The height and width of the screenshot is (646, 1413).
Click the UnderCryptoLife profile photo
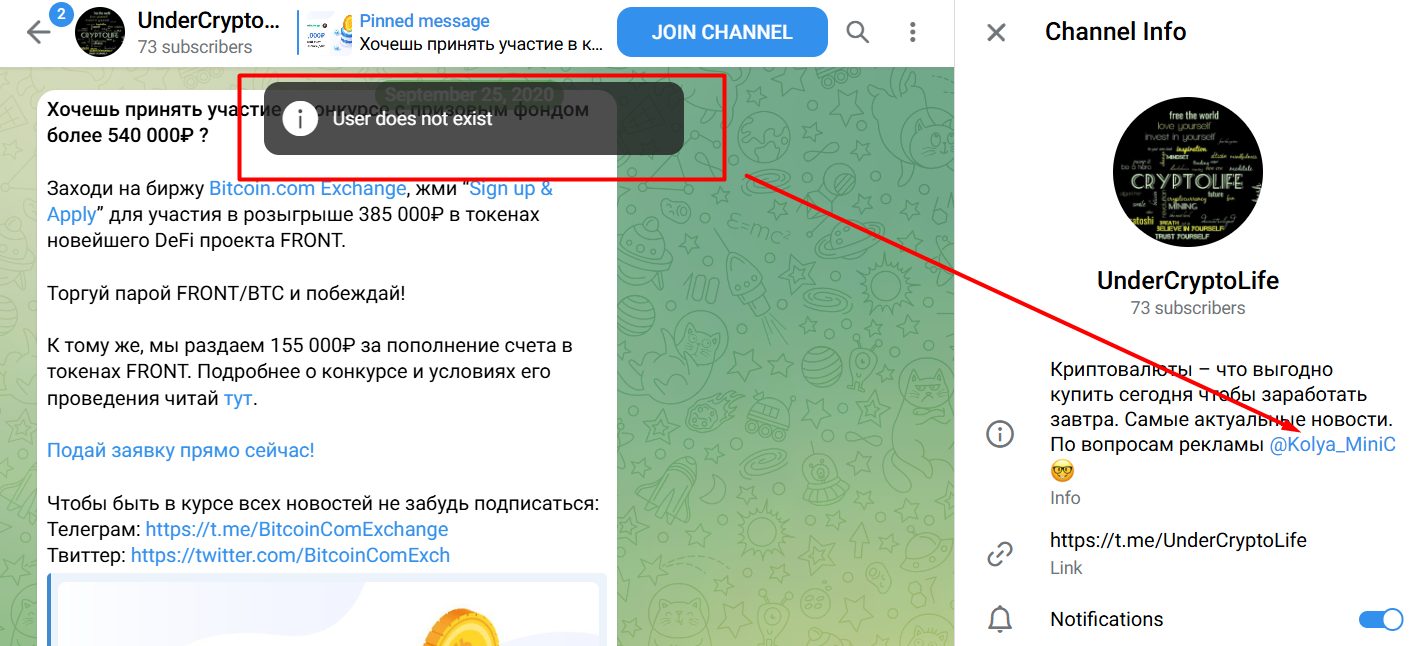(1187, 172)
